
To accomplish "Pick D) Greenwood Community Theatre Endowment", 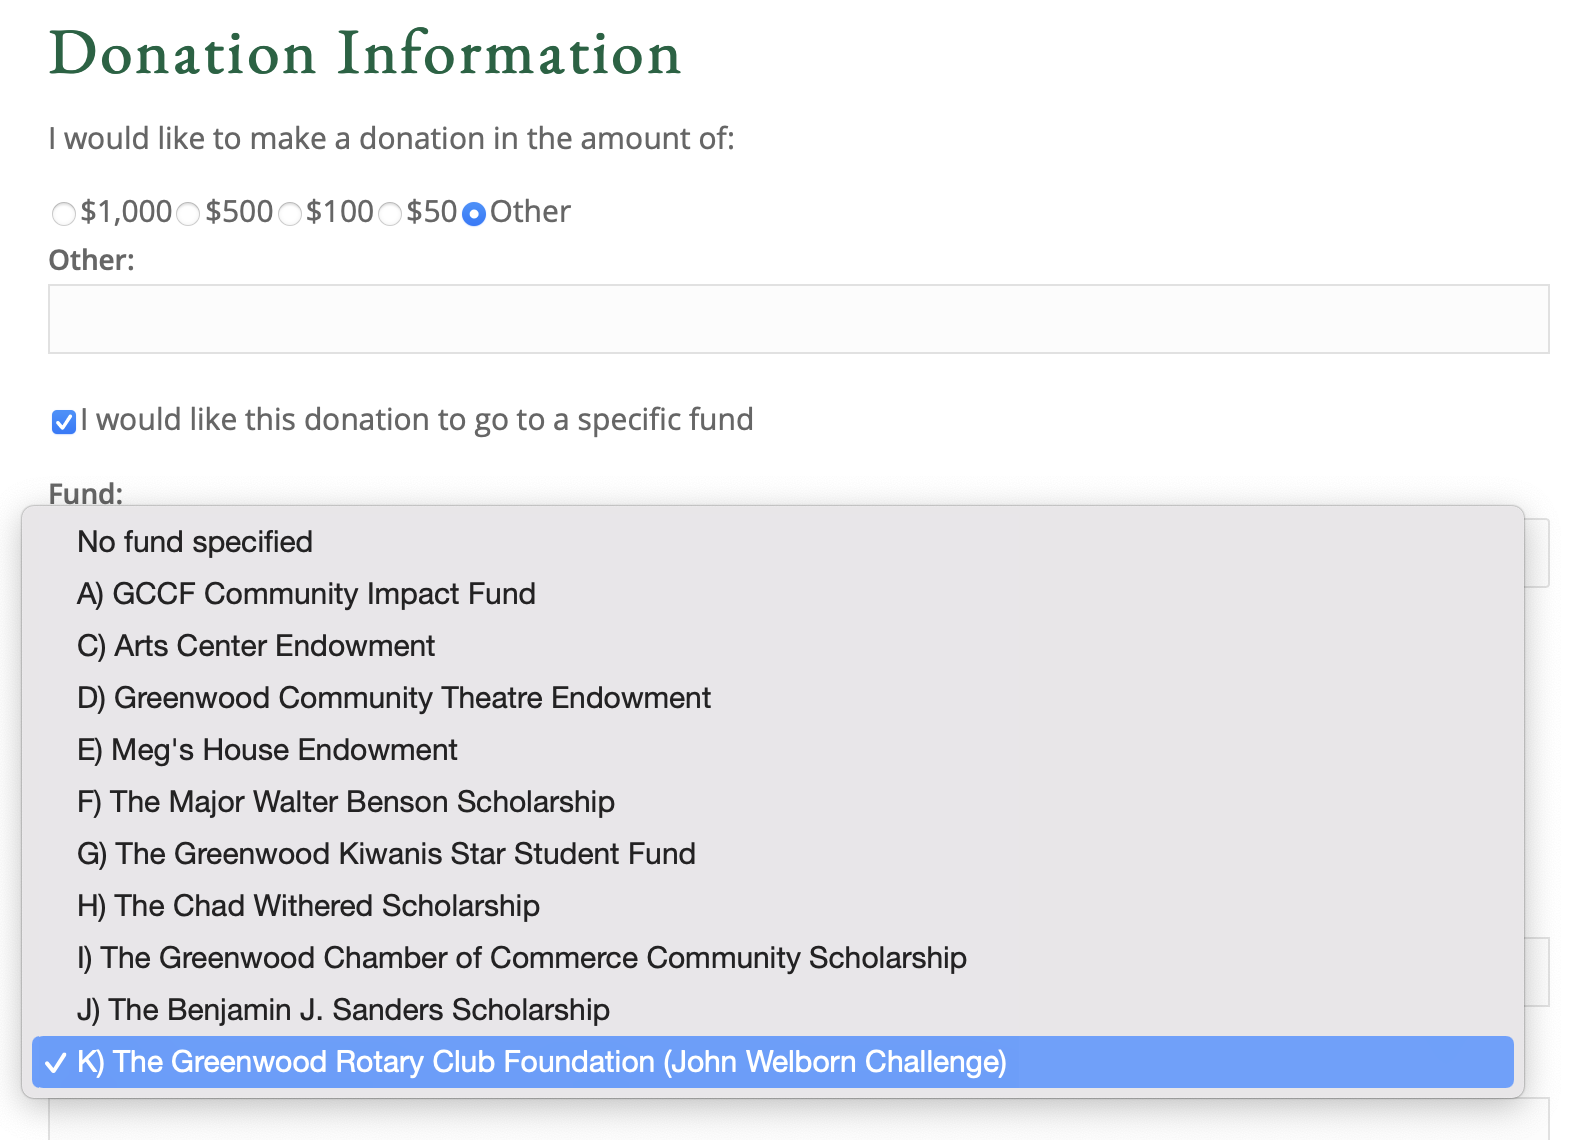I will [773, 698].
